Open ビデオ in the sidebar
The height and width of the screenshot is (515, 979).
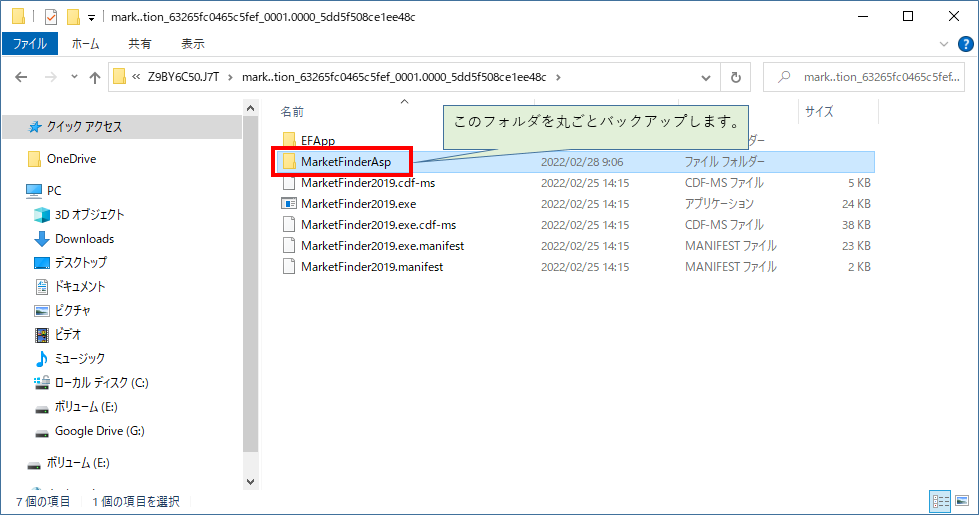(x=67, y=335)
